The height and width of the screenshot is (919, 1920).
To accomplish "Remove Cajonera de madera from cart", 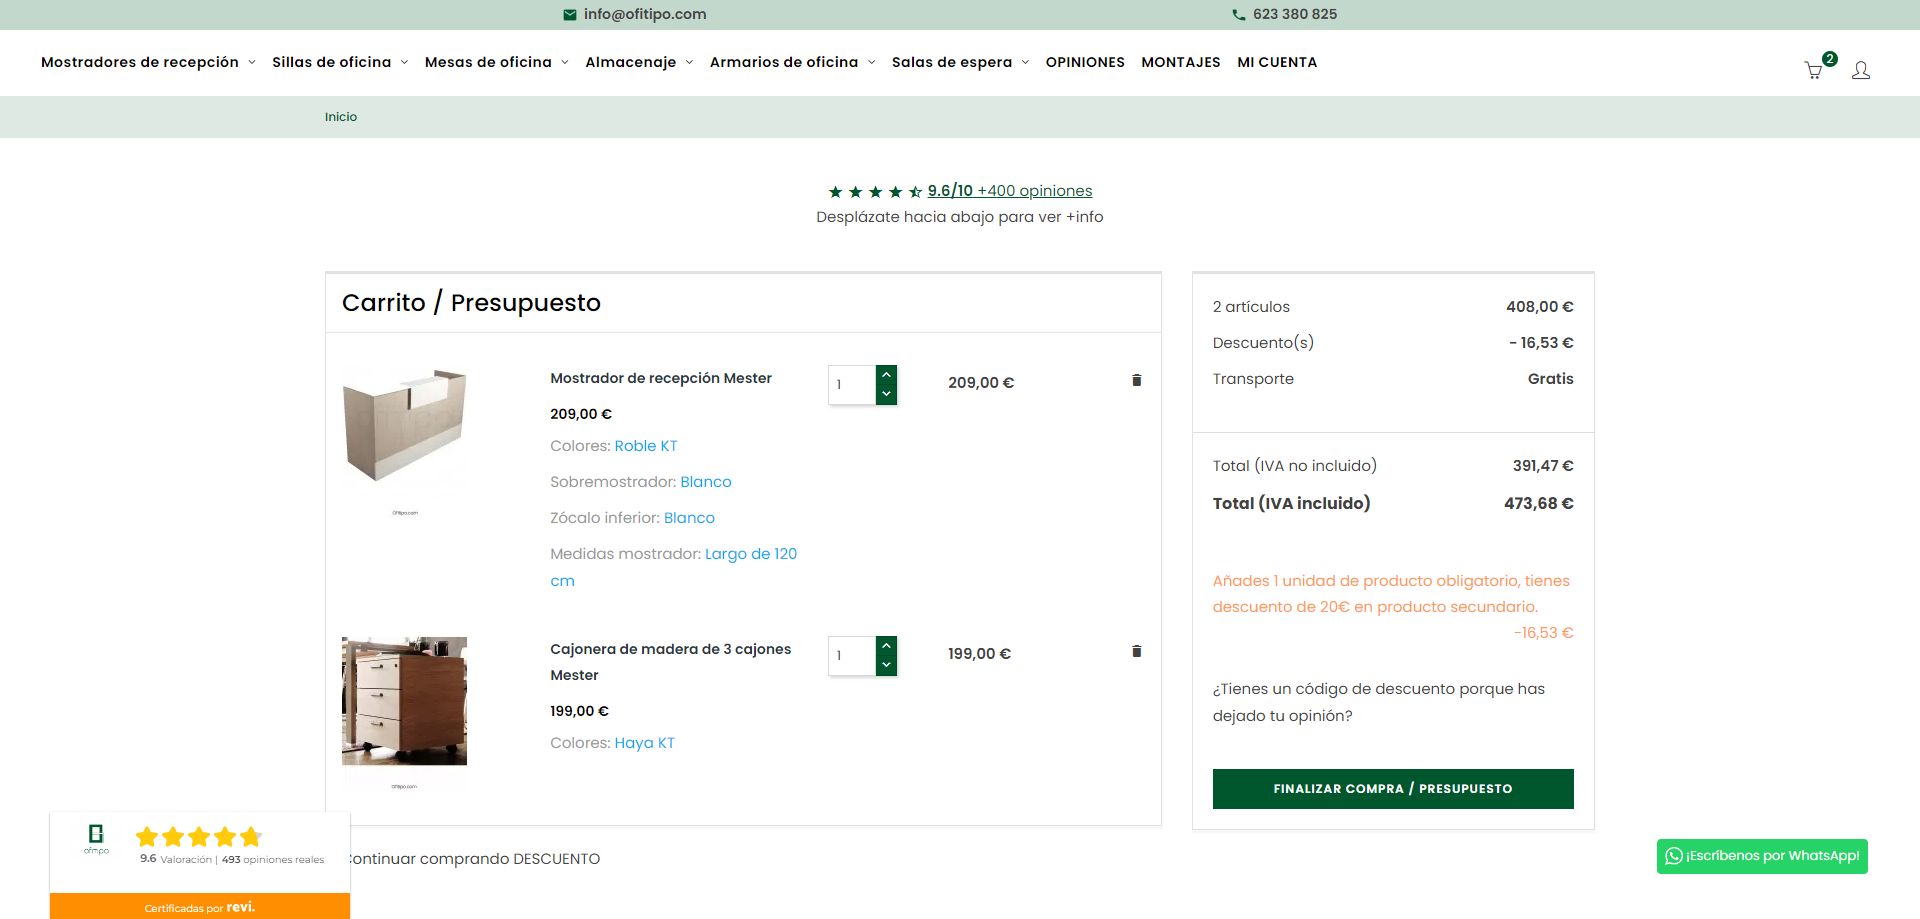I will click(x=1136, y=651).
